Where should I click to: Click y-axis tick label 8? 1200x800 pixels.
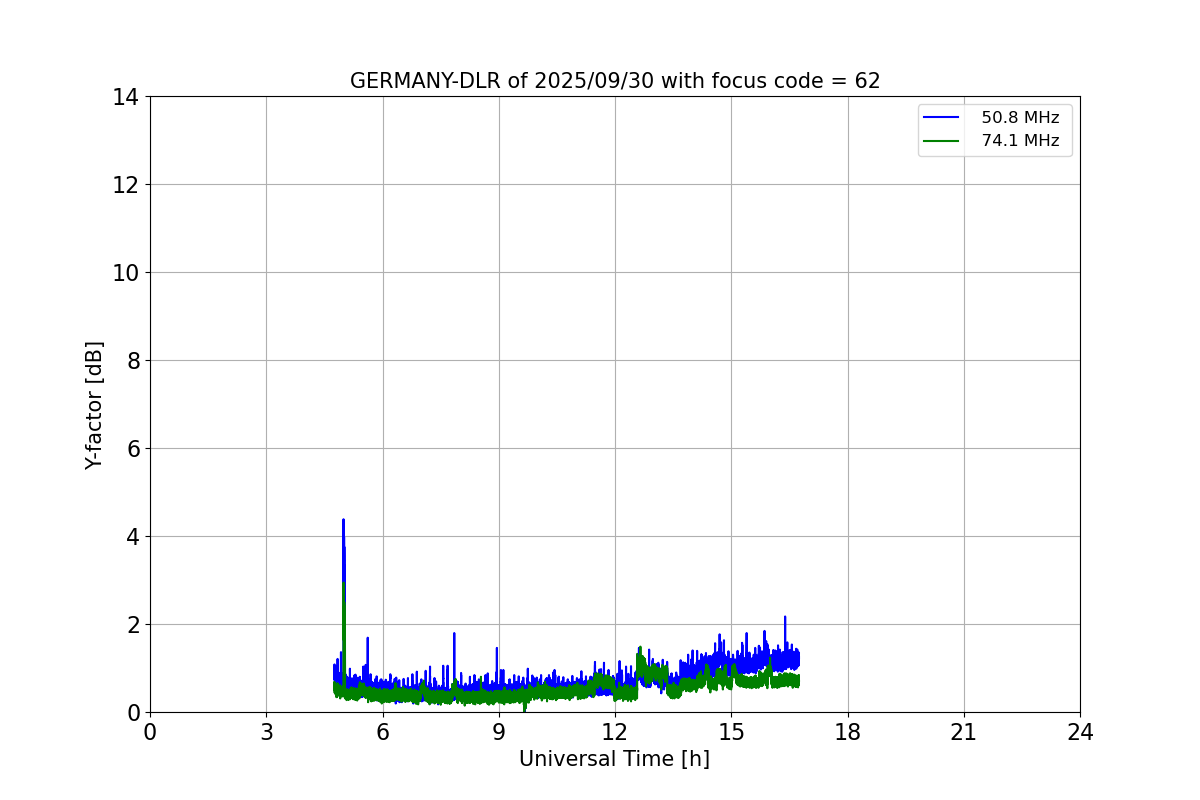click(x=133, y=361)
